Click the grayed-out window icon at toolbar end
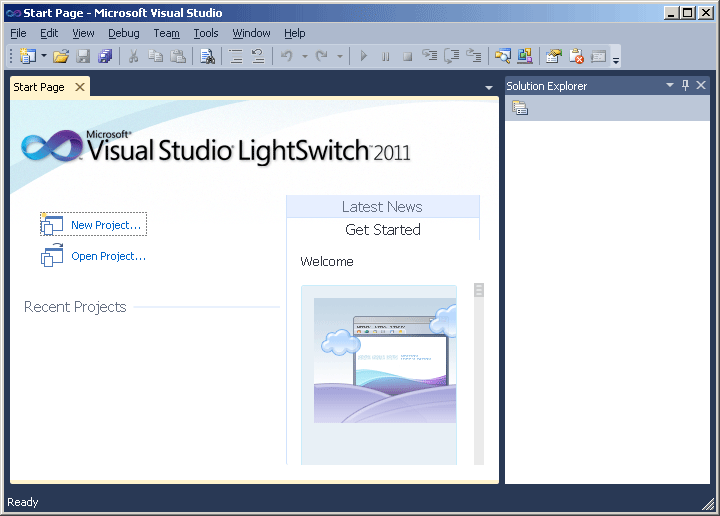720x516 pixels. [598, 56]
